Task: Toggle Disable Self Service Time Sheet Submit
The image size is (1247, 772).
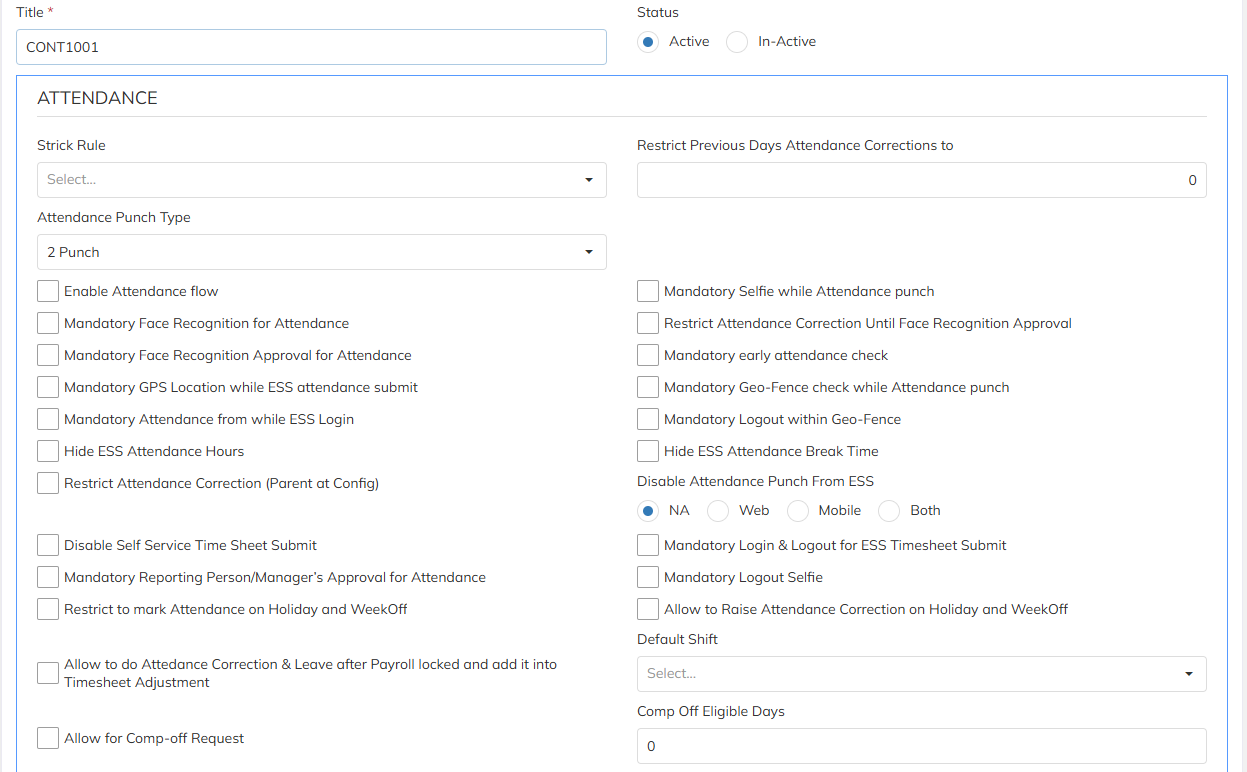Action: (x=48, y=545)
